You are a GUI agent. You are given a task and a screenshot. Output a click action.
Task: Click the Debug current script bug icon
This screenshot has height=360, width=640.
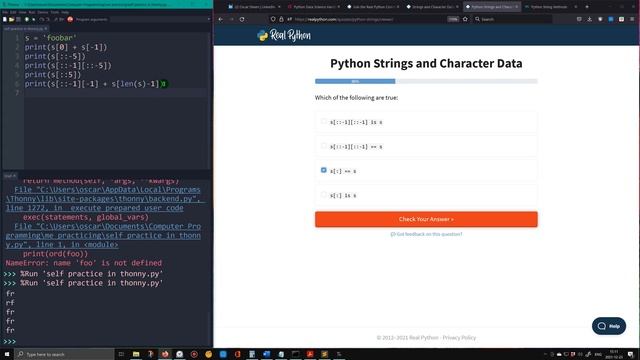pyautogui.click(x=34, y=19)
